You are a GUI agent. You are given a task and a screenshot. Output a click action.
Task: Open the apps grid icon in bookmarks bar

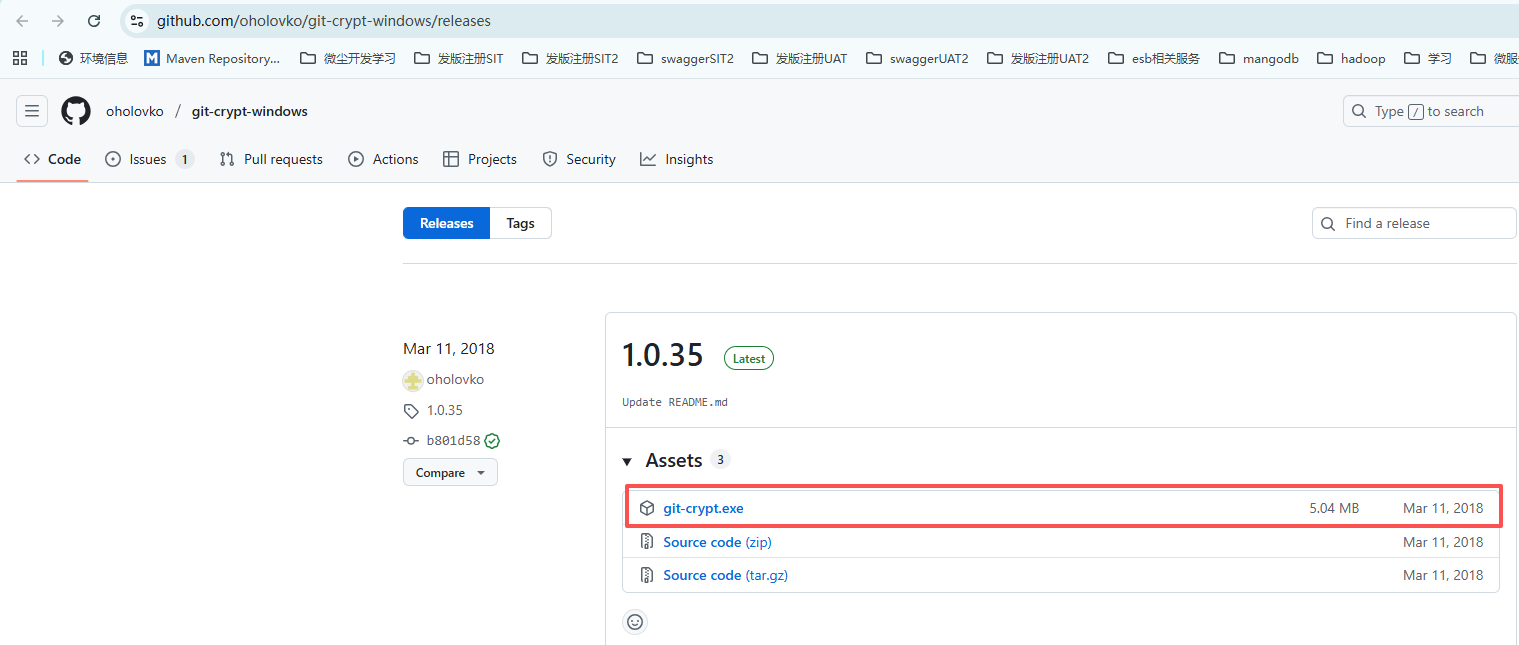(20, 58)
